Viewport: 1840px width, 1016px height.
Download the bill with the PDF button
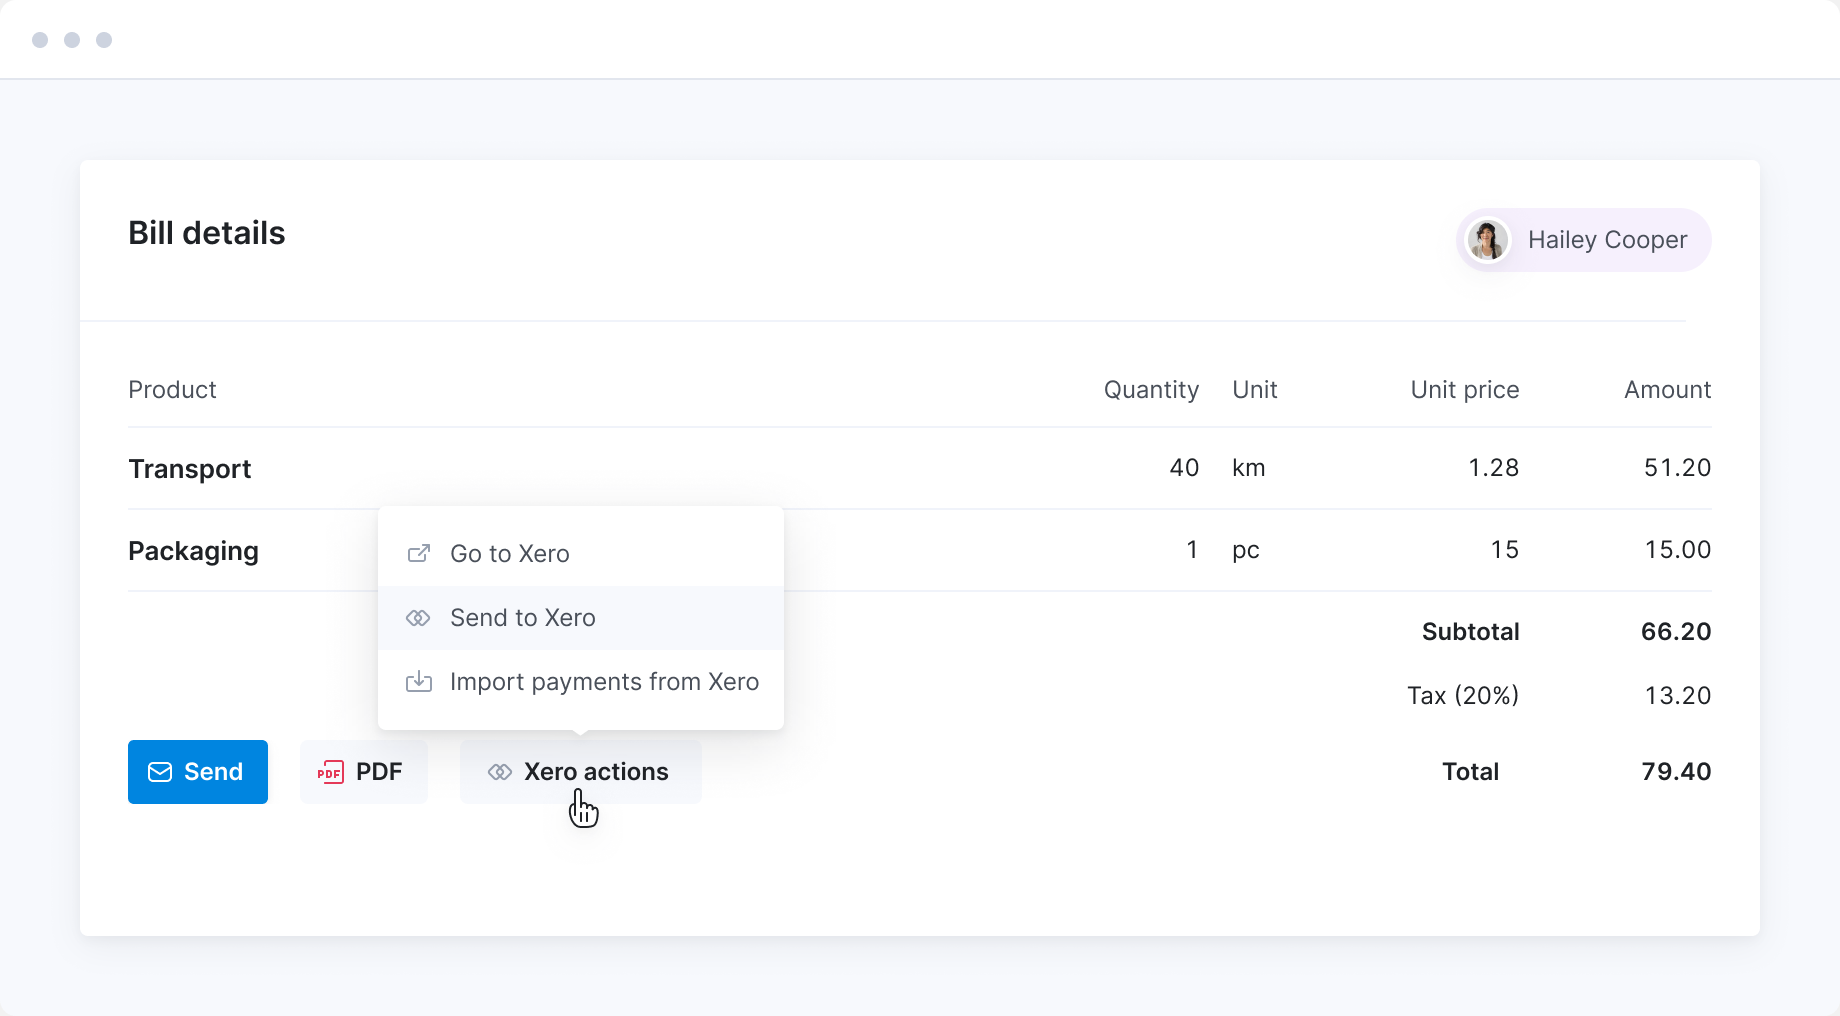tap(364, 772)
